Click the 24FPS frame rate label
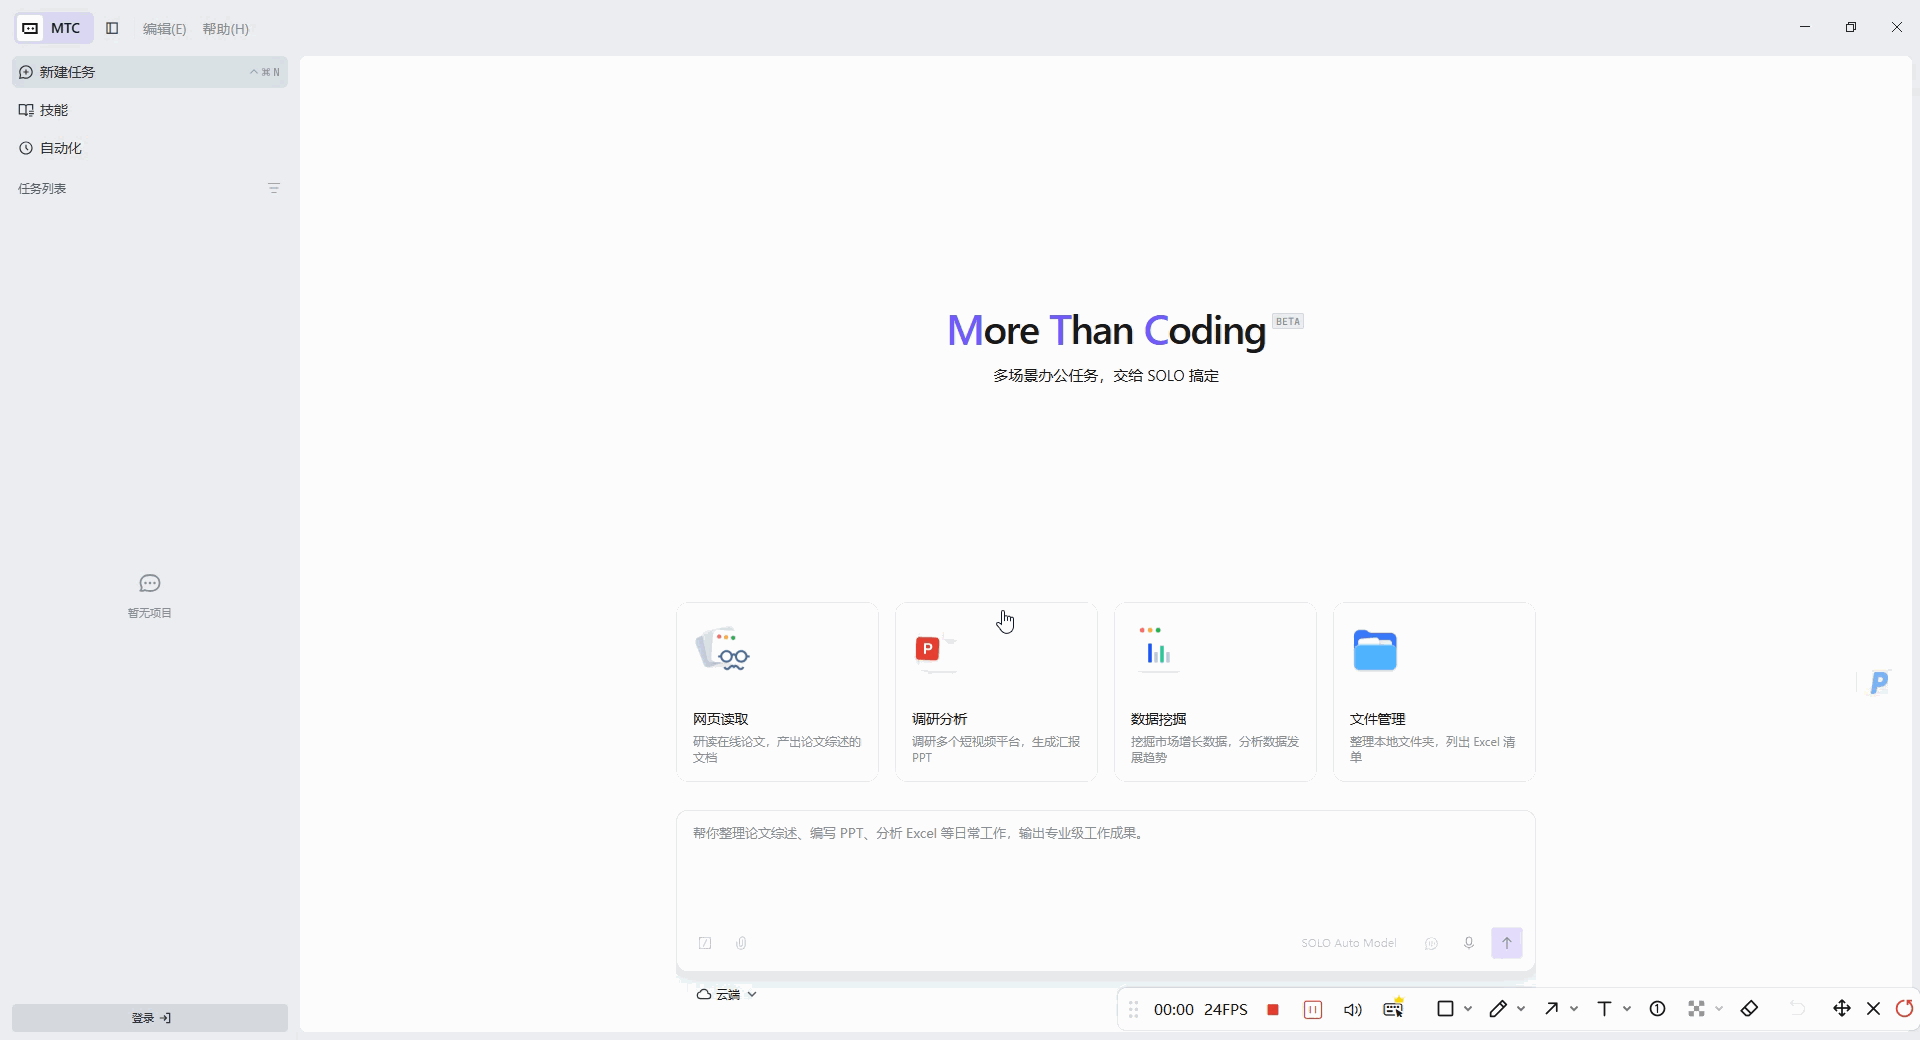This screenshot has width=1920, height=1040. pos(1226,1010)
